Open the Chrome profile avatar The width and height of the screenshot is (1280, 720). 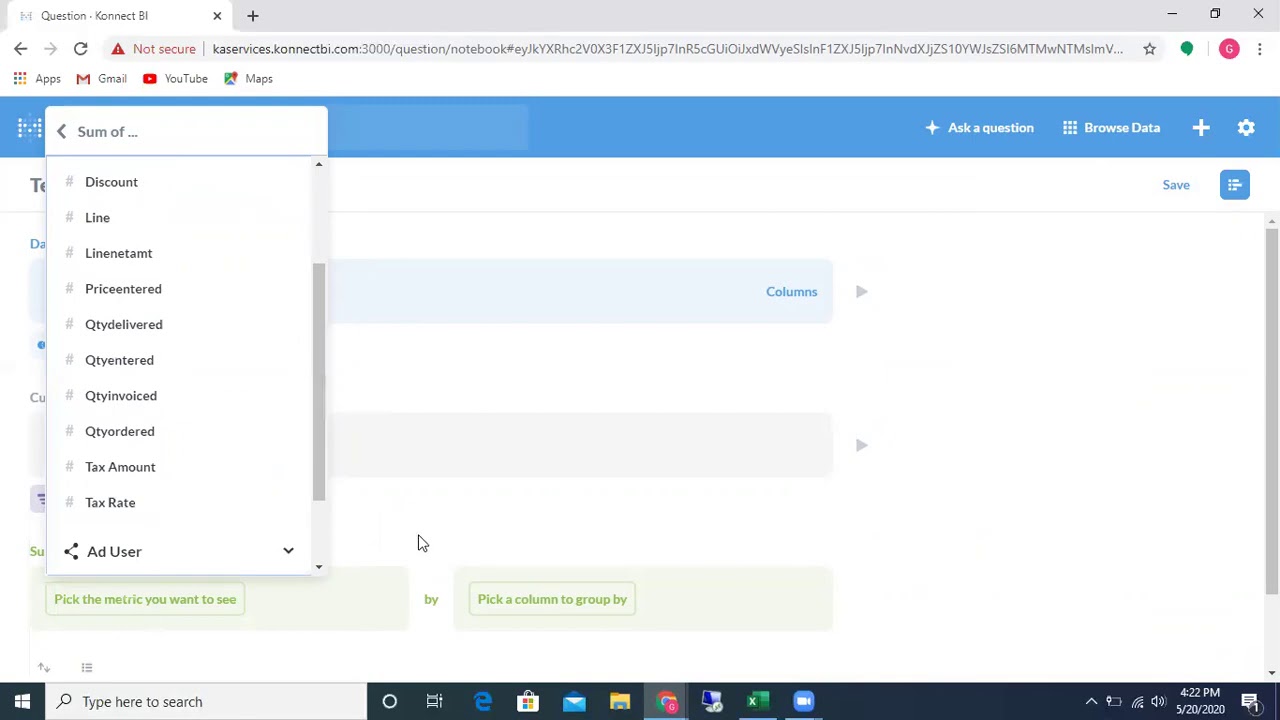[1229, 49]
